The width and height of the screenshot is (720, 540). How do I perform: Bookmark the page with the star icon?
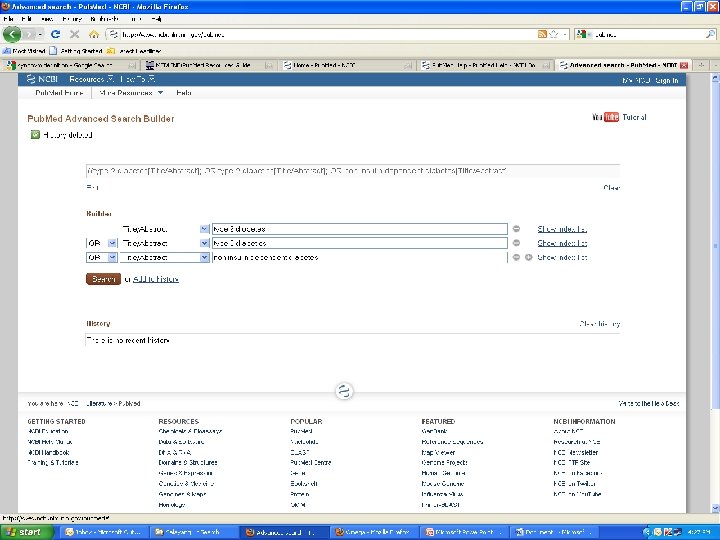tap(554, 34)
